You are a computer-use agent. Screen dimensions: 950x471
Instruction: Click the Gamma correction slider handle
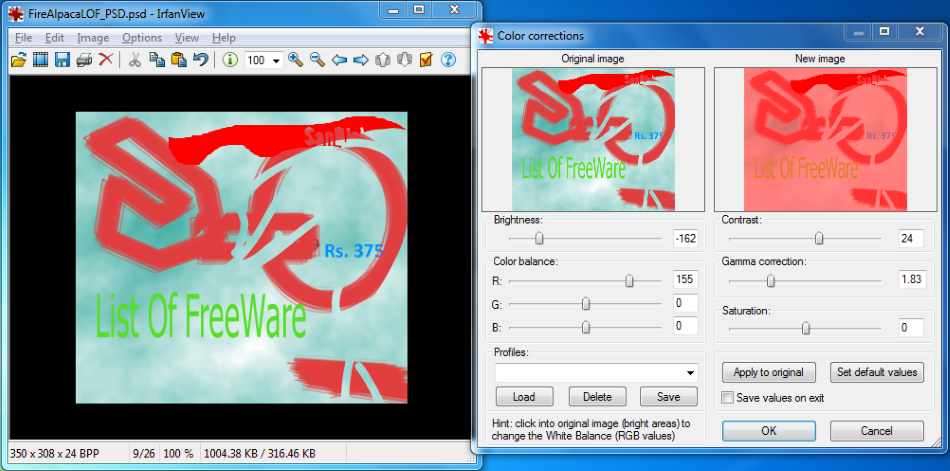(x=771, y=281)
